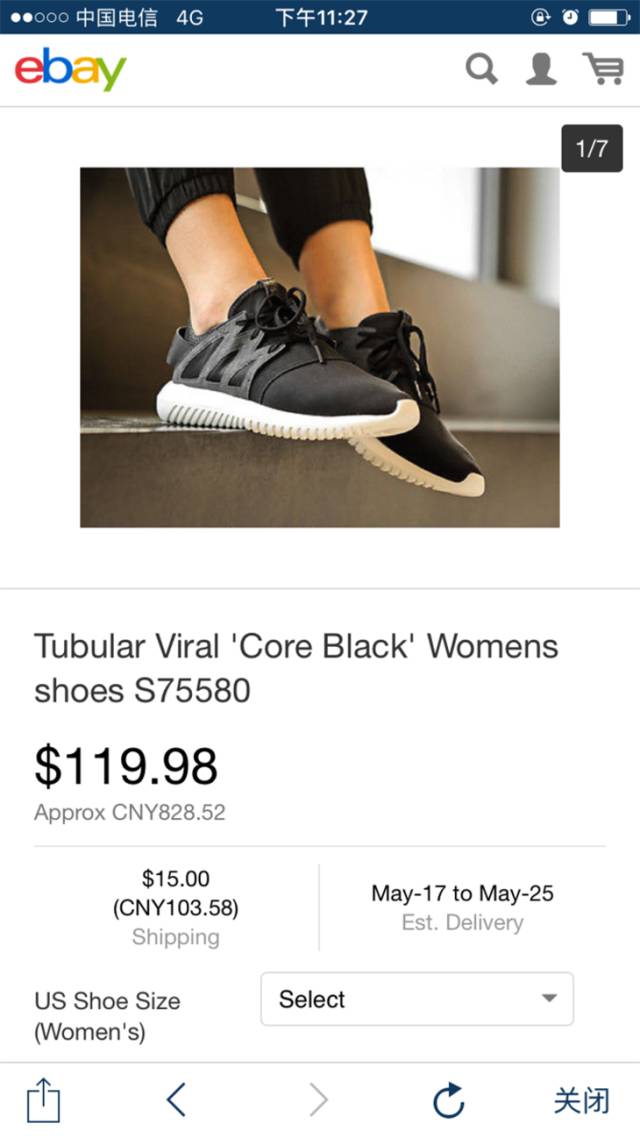Tap the dropdown arrow in size selector

[x=549, y=999]
